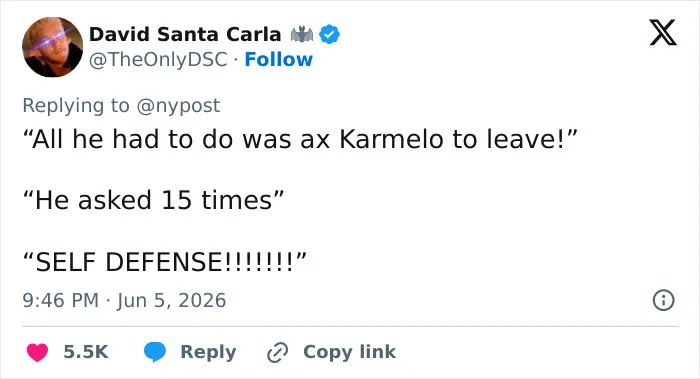Open the @nypost mention link
This screenshot has height=379, width=700.
178,106
